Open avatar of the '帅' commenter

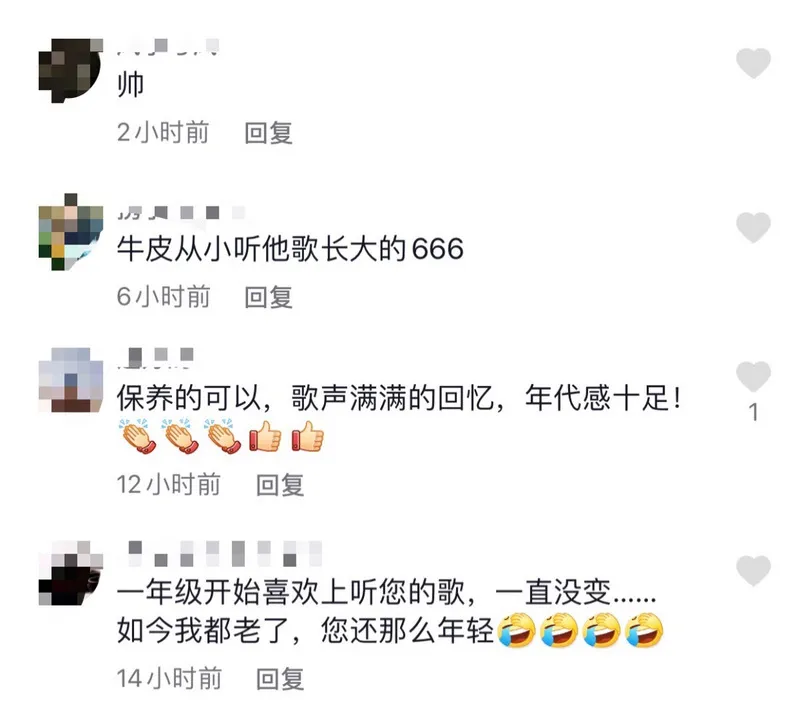point(70,70)
